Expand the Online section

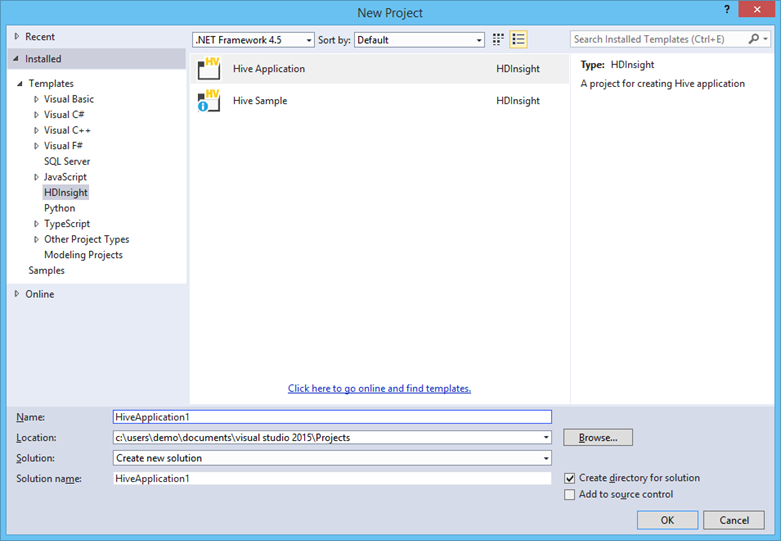[17, 294]
